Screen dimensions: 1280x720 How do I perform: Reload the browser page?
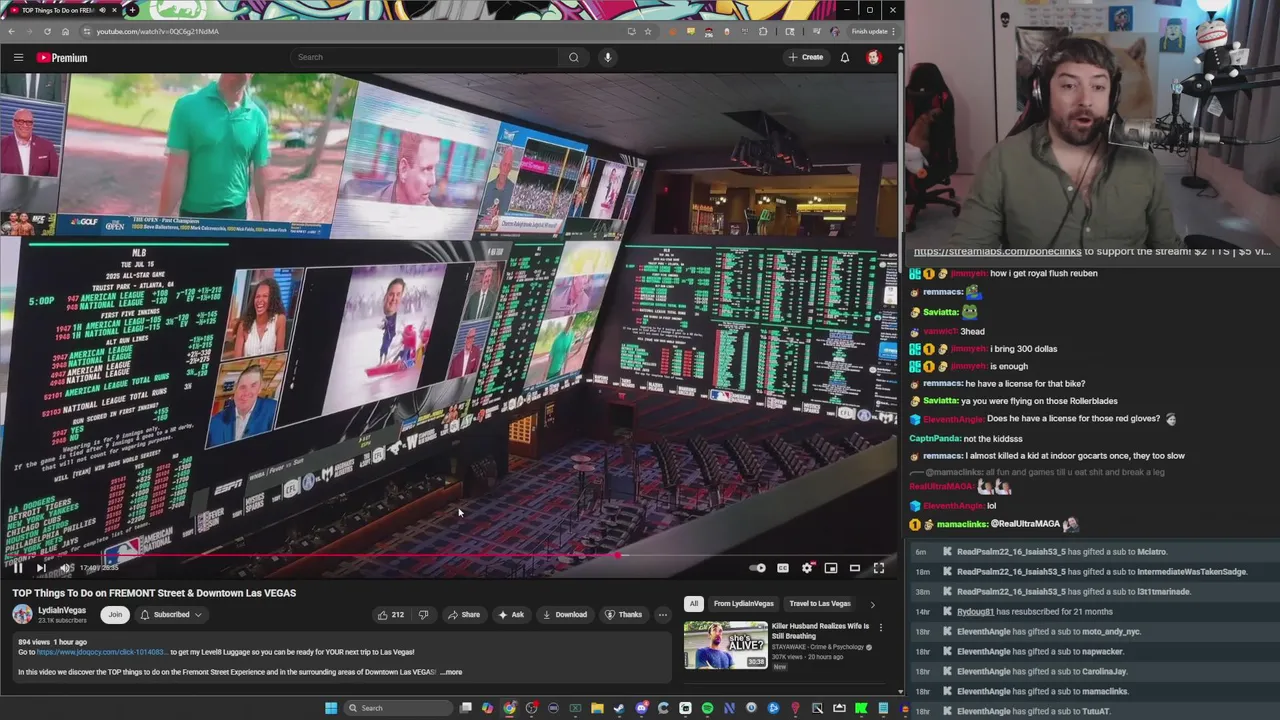[48, 31]
